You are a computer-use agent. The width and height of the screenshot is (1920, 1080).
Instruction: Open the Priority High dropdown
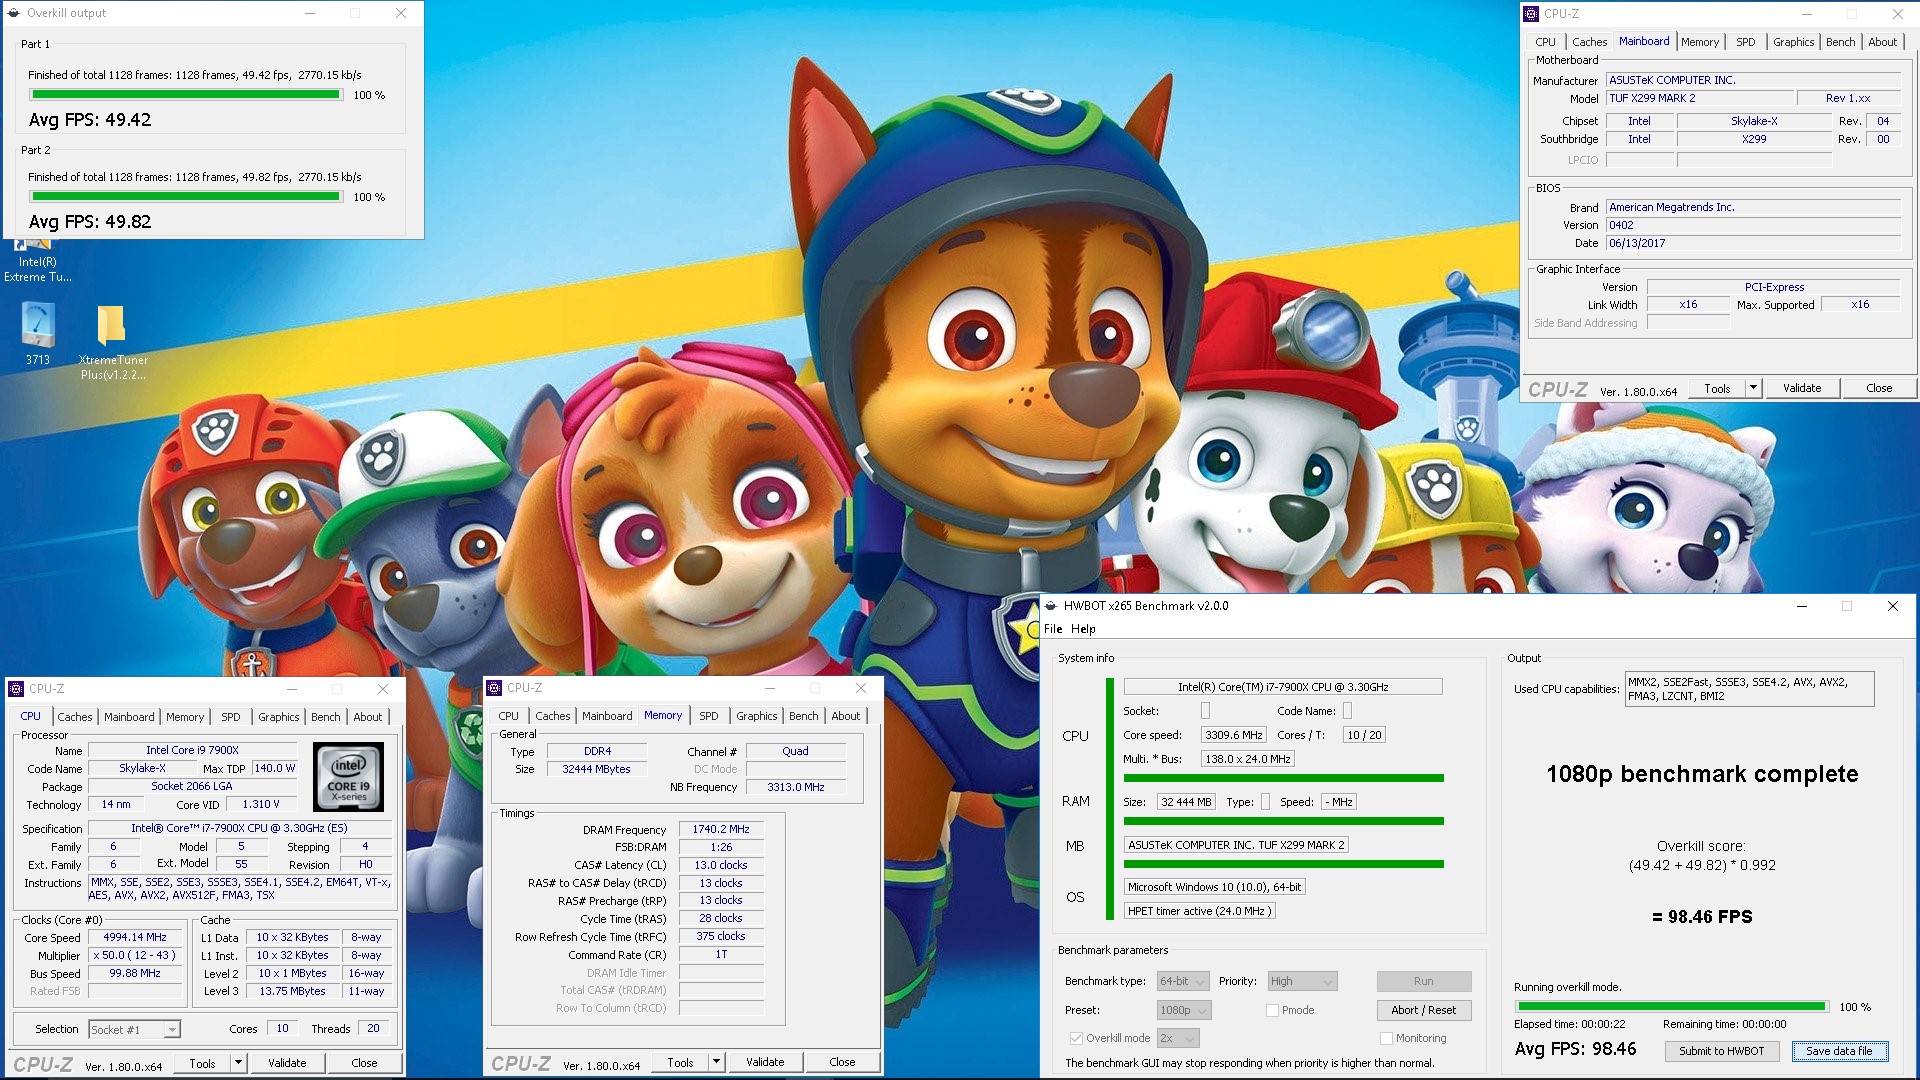click(x=1302, y=981)
